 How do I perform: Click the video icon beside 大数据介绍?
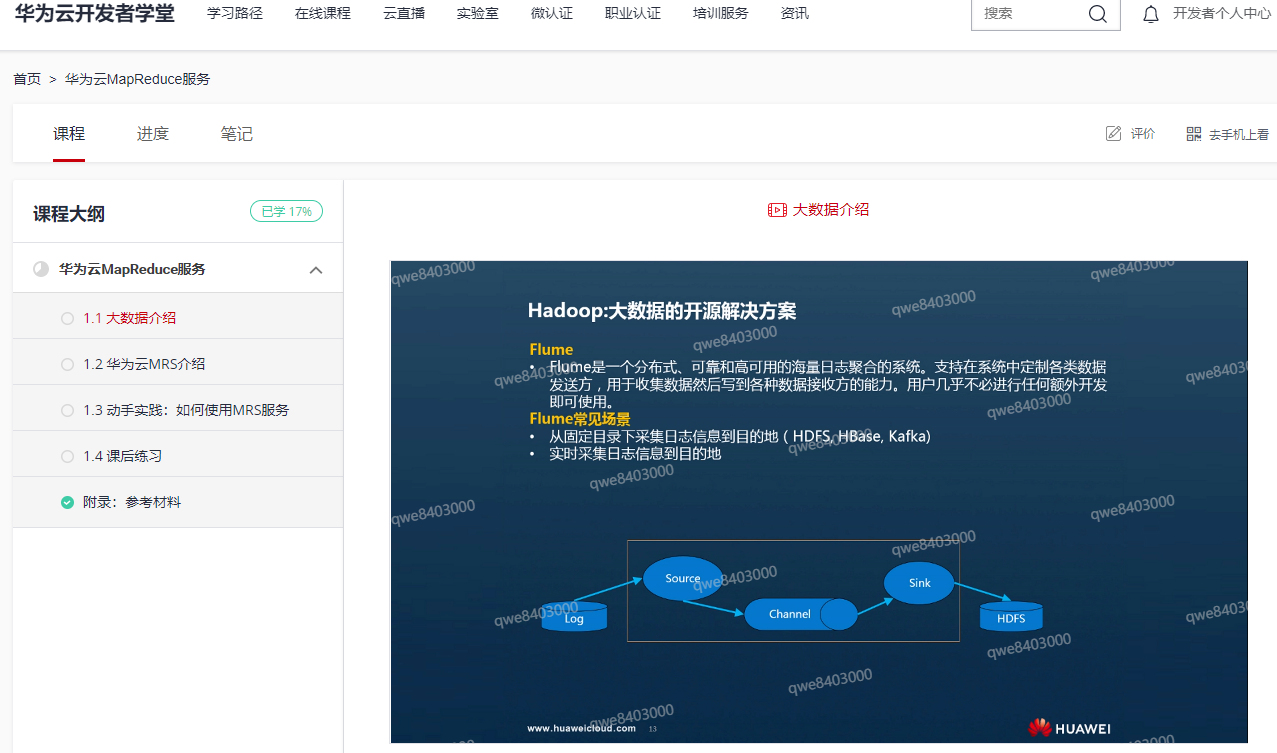click(777, 210)
